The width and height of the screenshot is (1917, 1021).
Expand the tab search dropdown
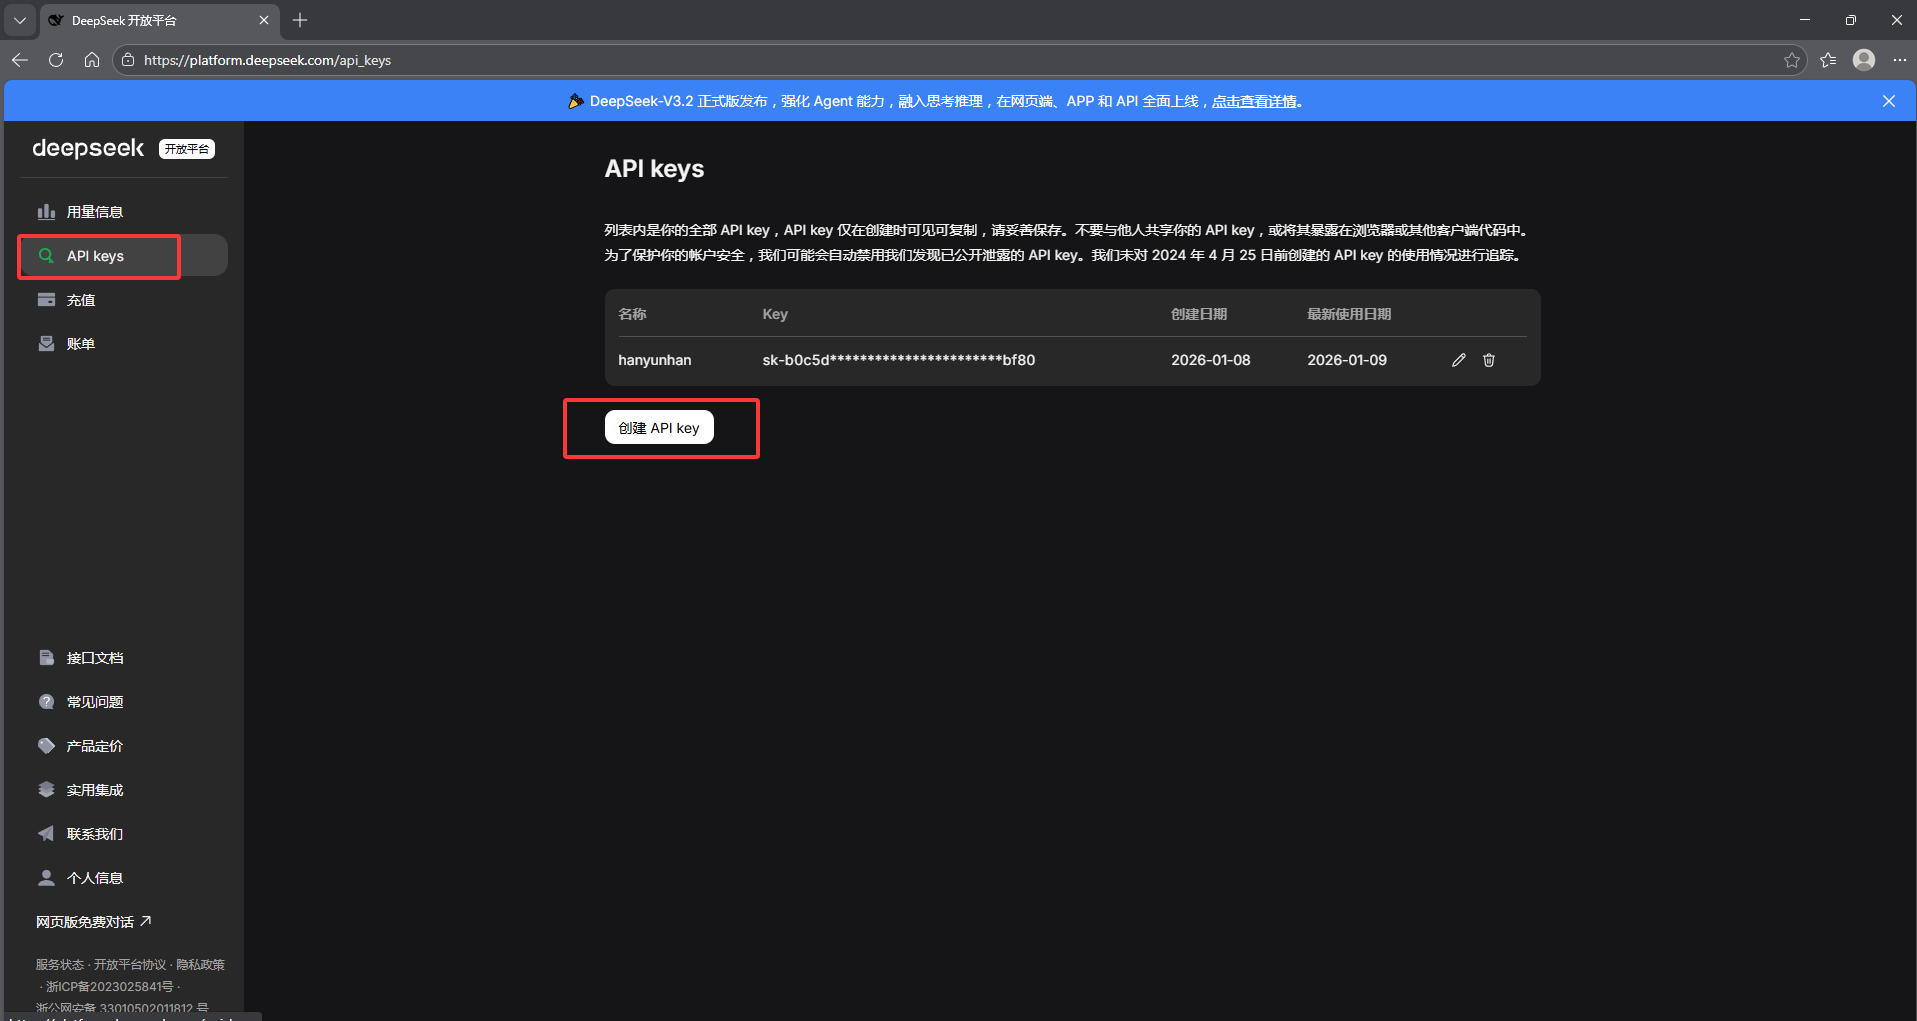[20, 20]
